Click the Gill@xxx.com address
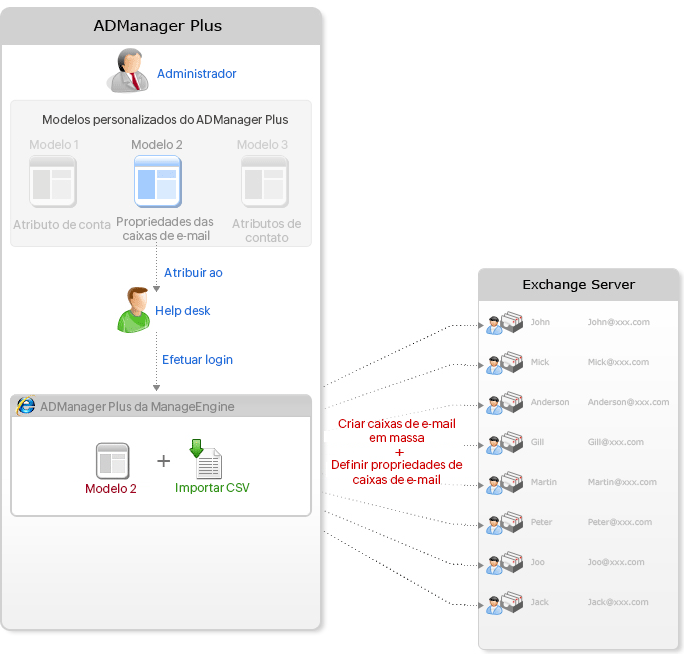 [616, 442]
